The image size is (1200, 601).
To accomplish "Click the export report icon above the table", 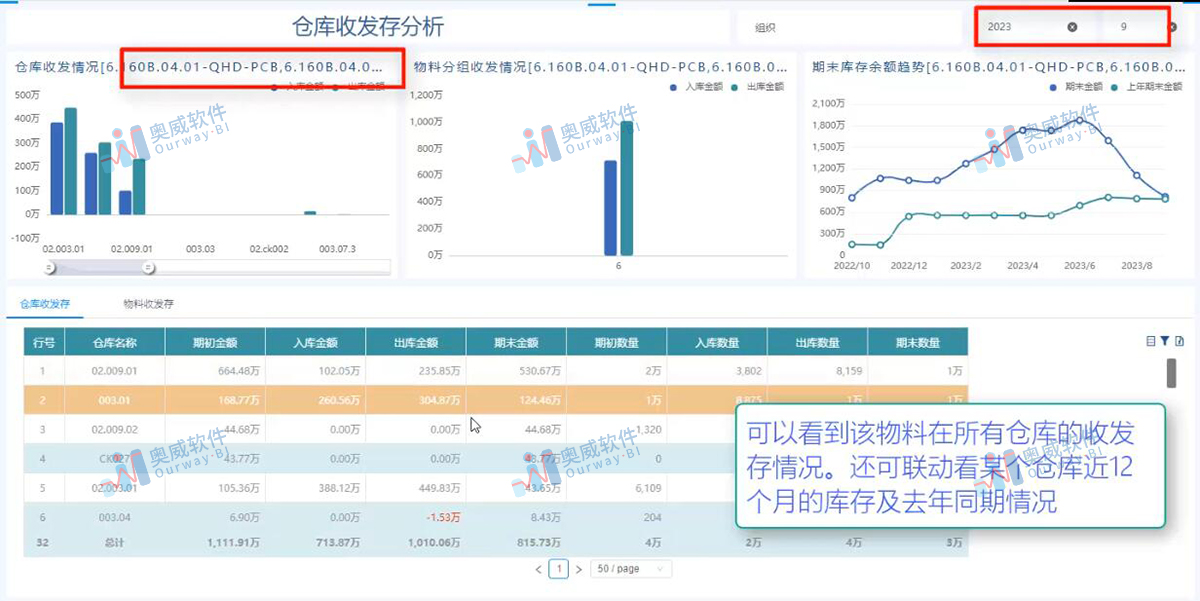I will click(1180, 339).
